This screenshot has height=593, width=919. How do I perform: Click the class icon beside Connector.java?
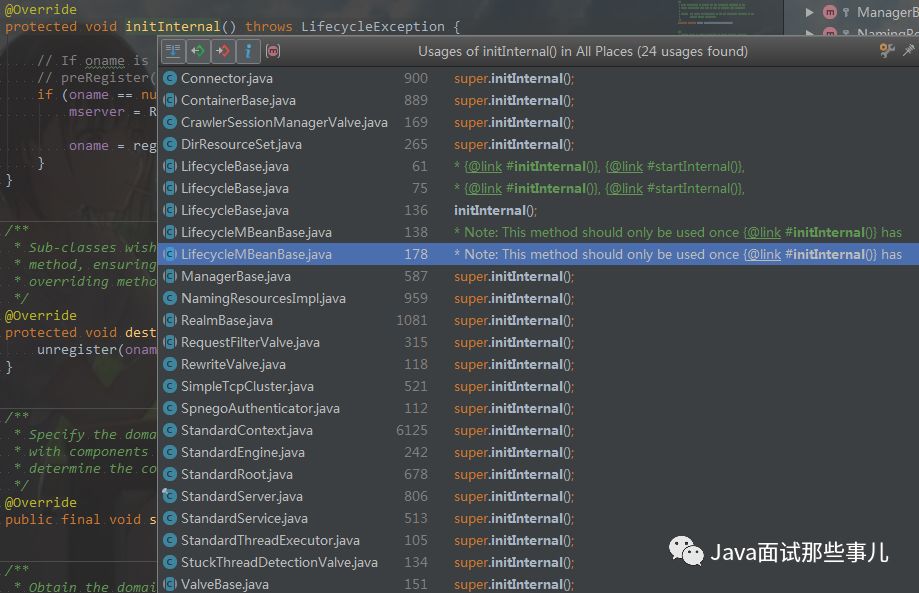click(x=170, y=79)
